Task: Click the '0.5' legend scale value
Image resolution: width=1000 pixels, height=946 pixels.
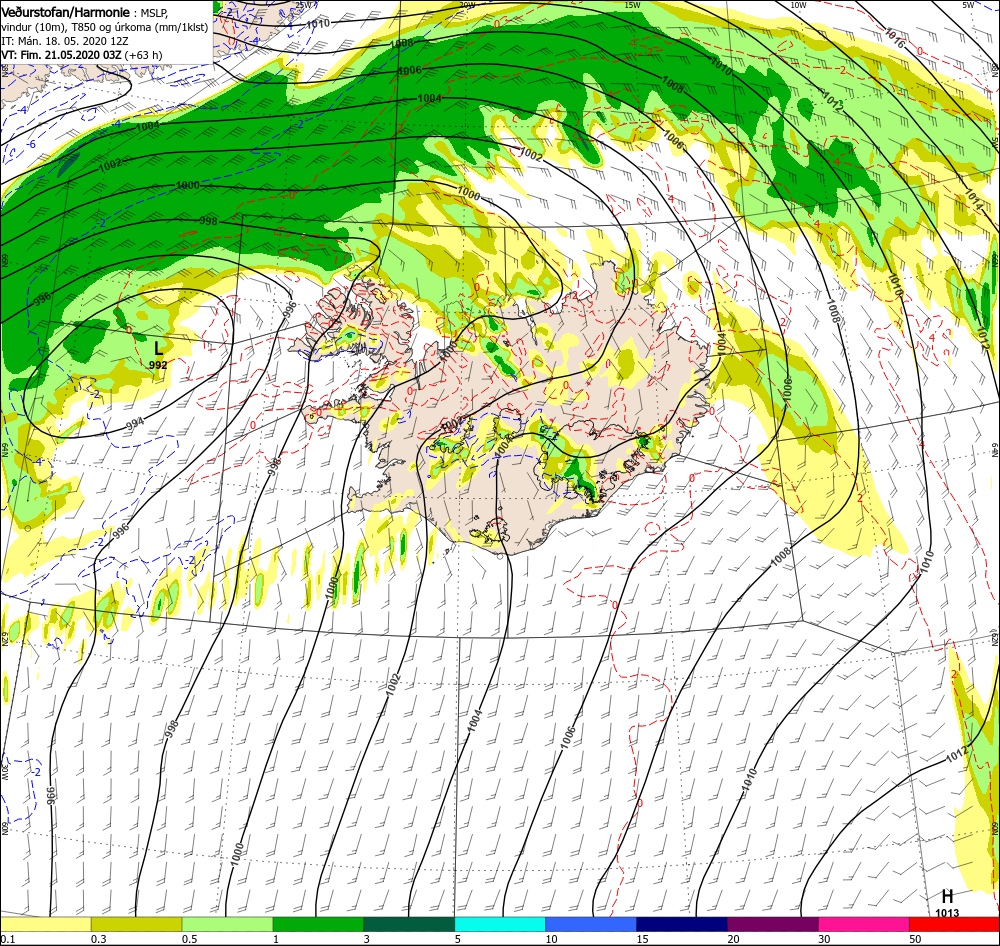Action: click(x=189, y=939)
